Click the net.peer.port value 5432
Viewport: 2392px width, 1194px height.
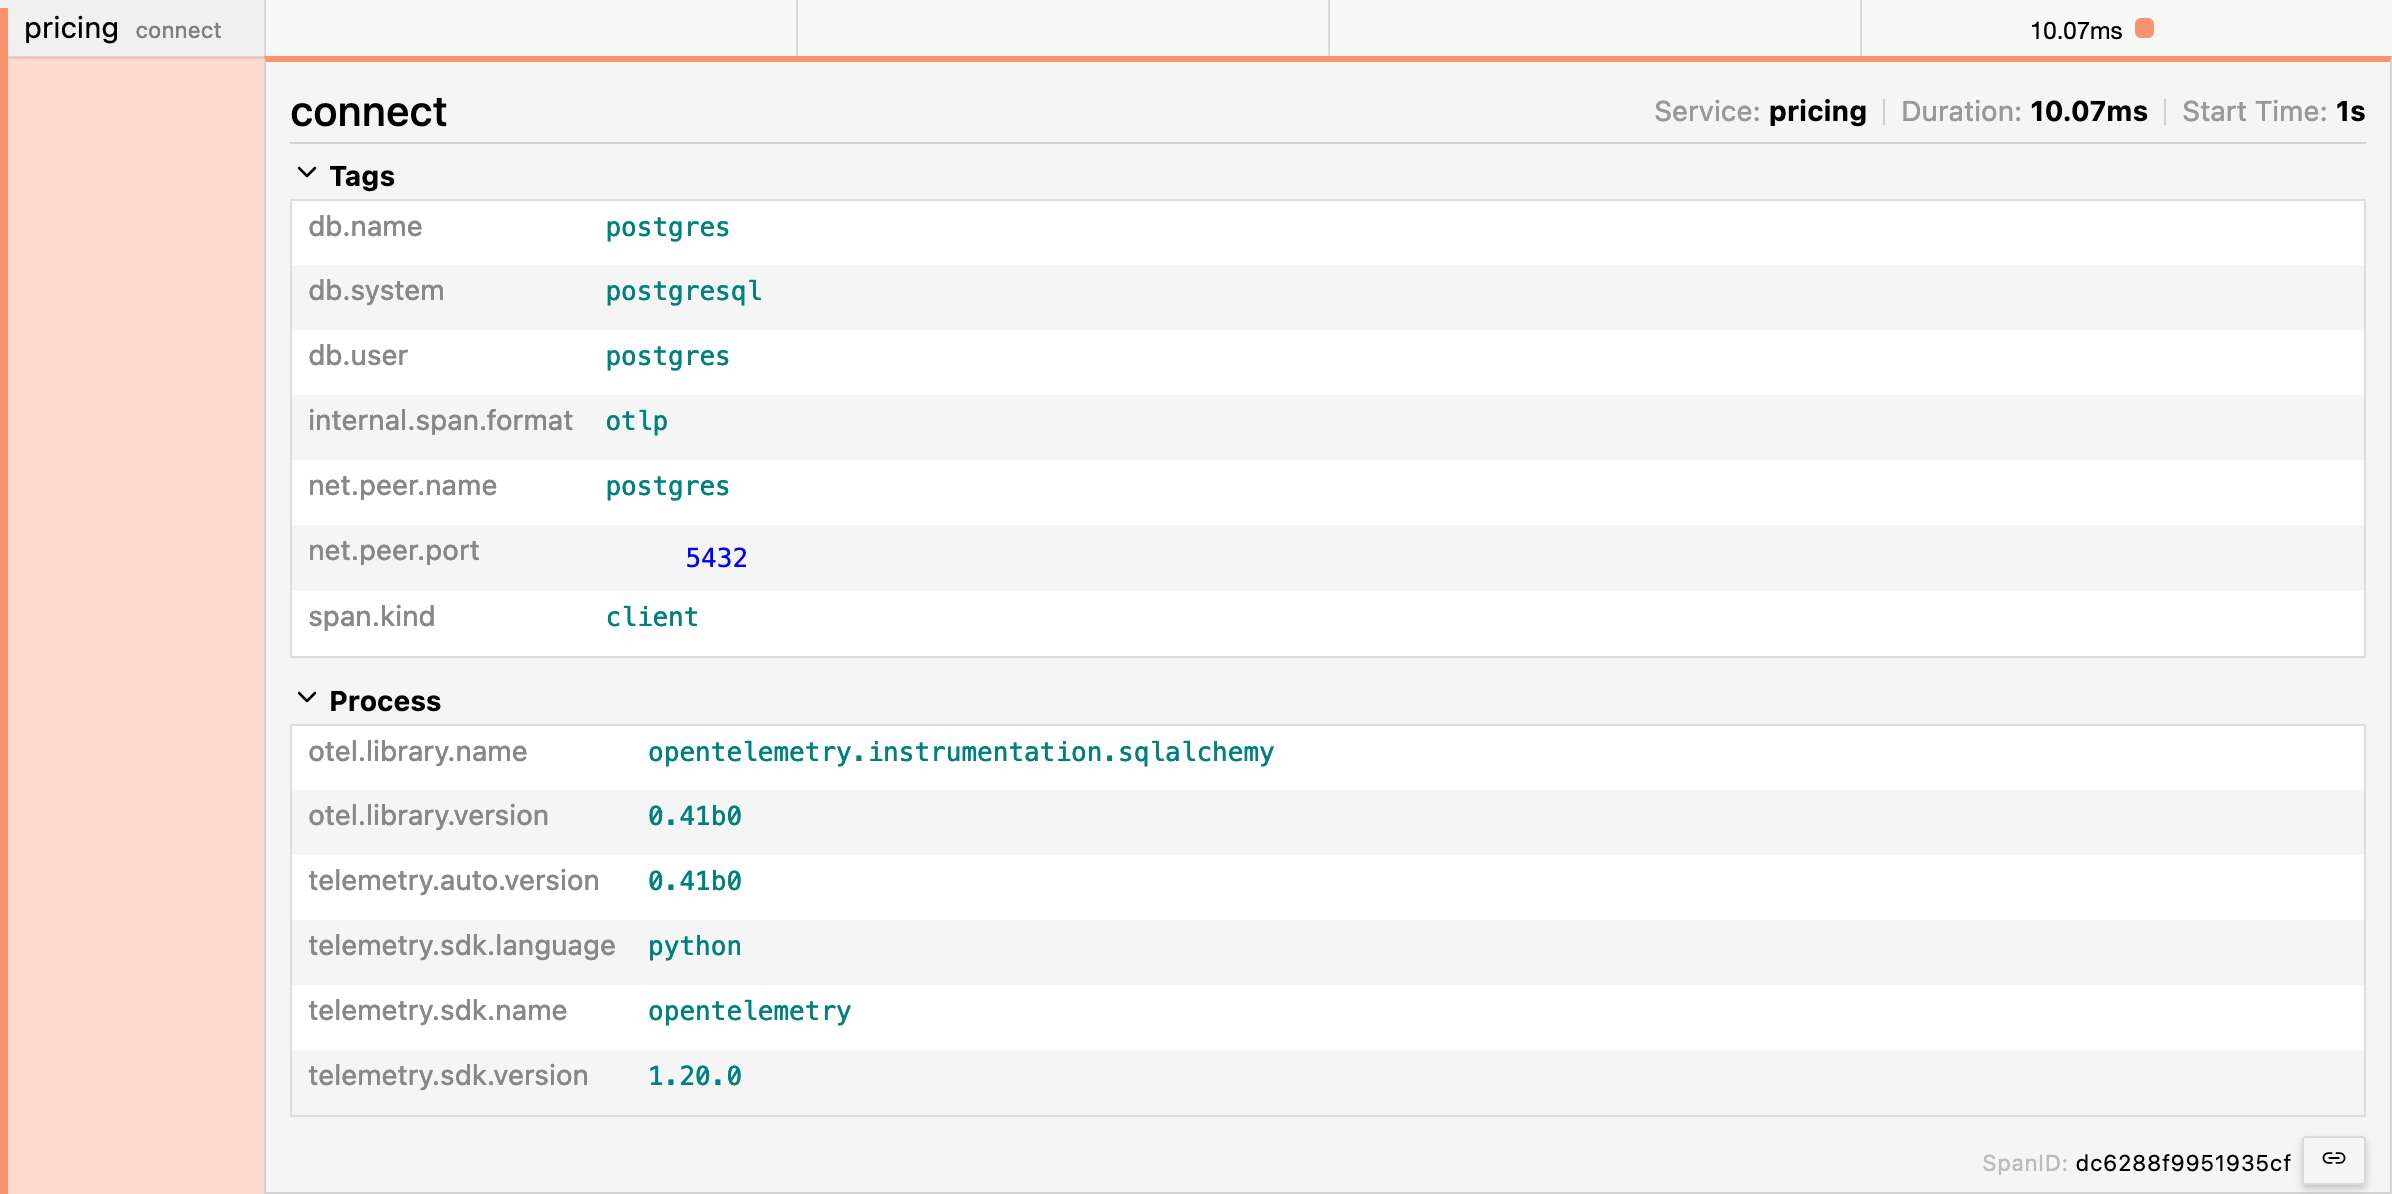(716, 558)
